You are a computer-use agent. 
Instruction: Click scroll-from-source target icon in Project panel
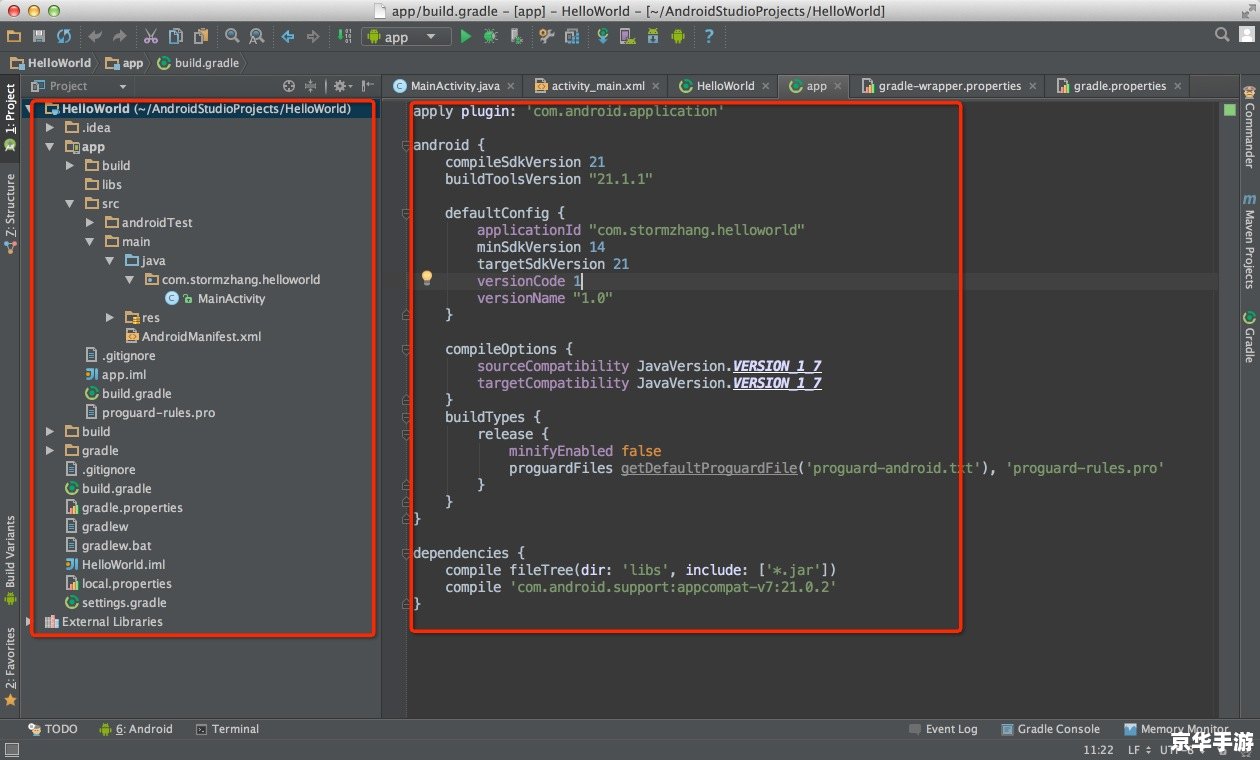pyautogui.click(x=289, y=86)
